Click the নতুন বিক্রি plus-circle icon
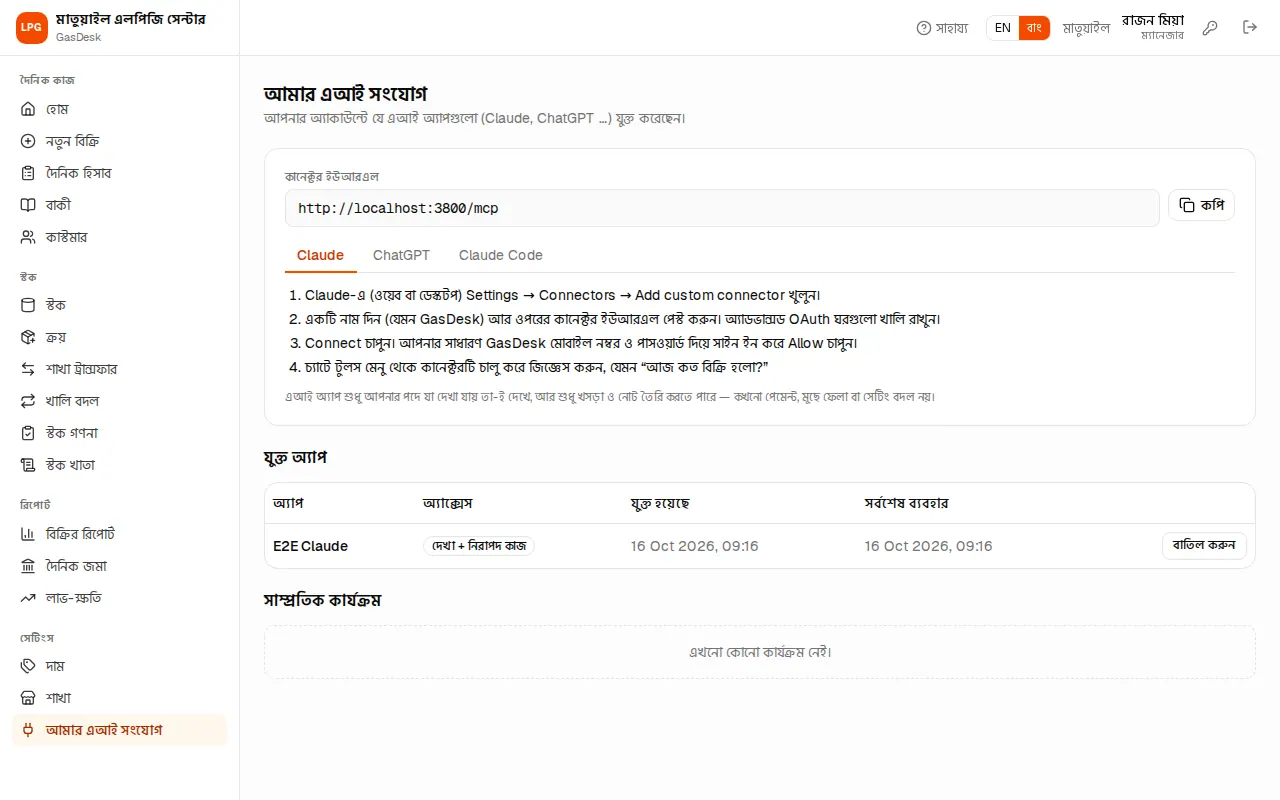 (x=28, y=141)
